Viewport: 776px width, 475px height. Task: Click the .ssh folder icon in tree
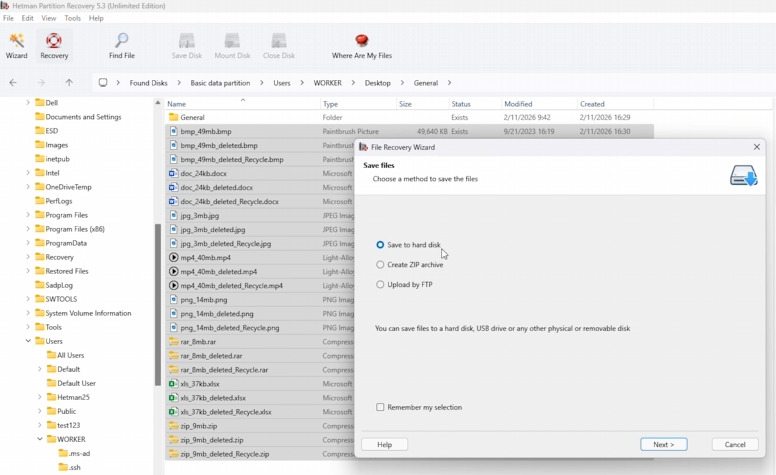(63, 467)
